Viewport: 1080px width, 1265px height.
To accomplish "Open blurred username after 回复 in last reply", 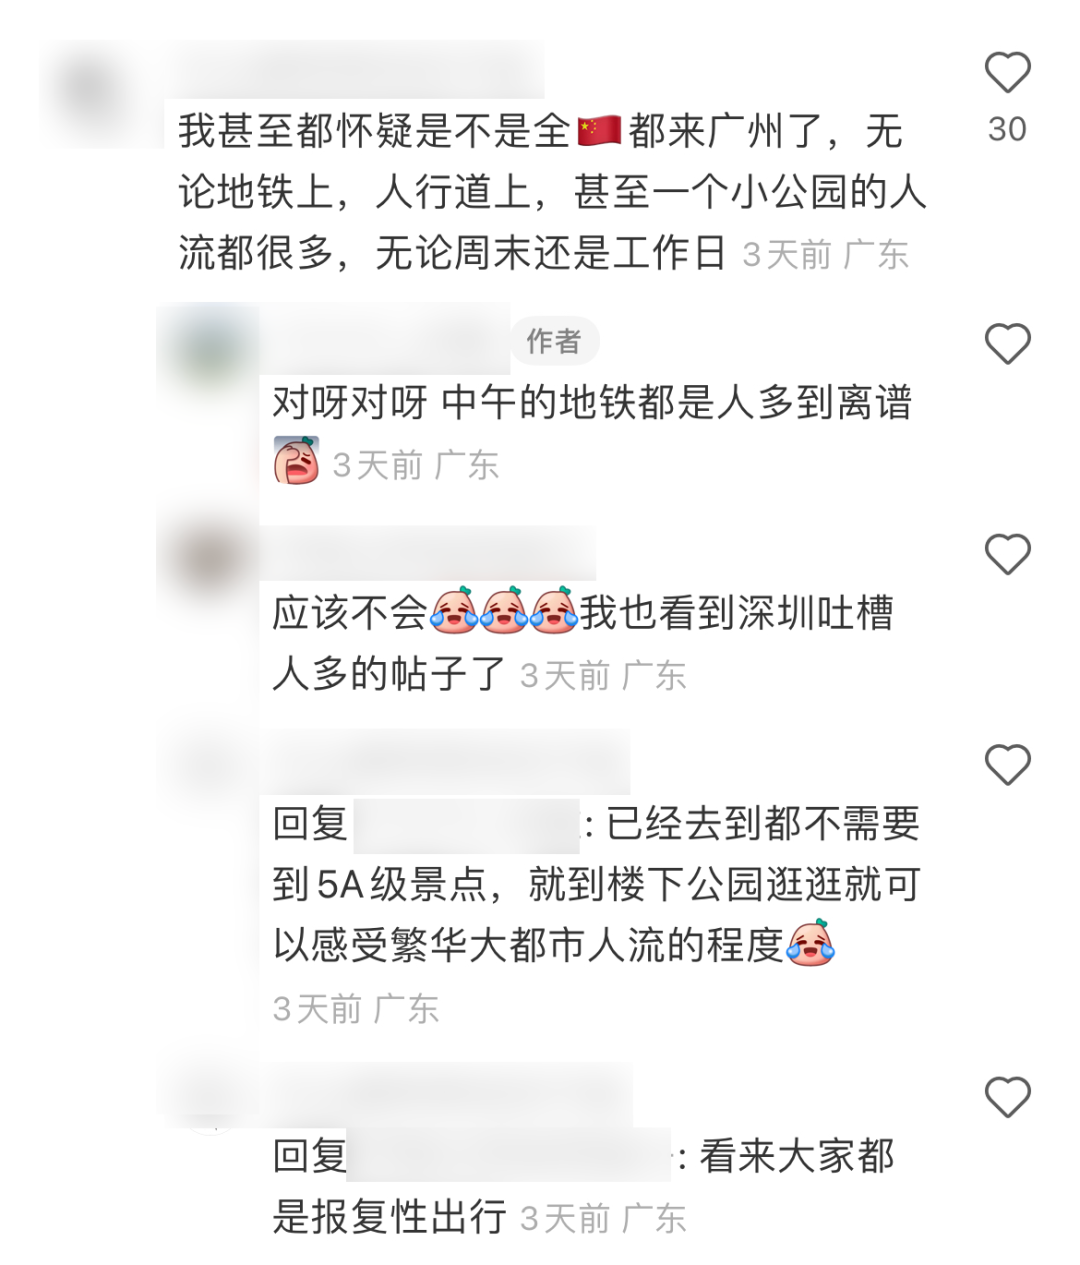I will (509, 1156).
